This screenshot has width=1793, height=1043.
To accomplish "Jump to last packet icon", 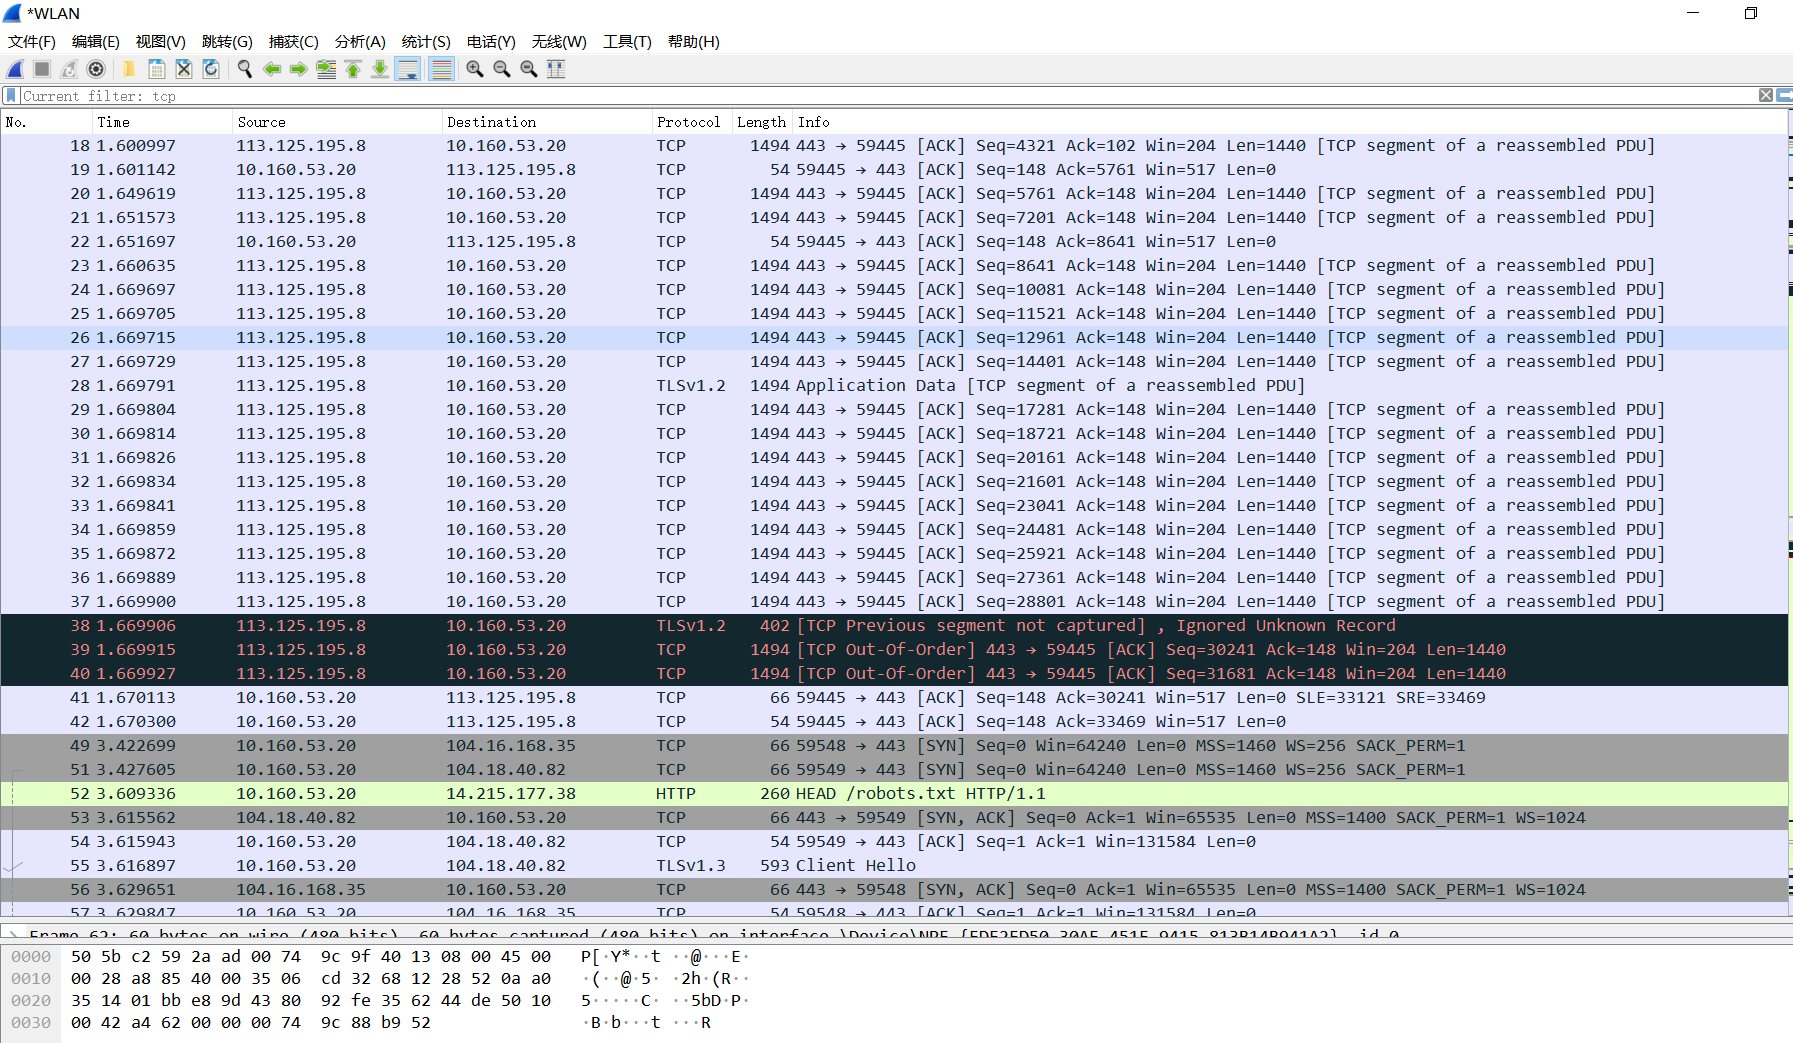I will point(380,69).
